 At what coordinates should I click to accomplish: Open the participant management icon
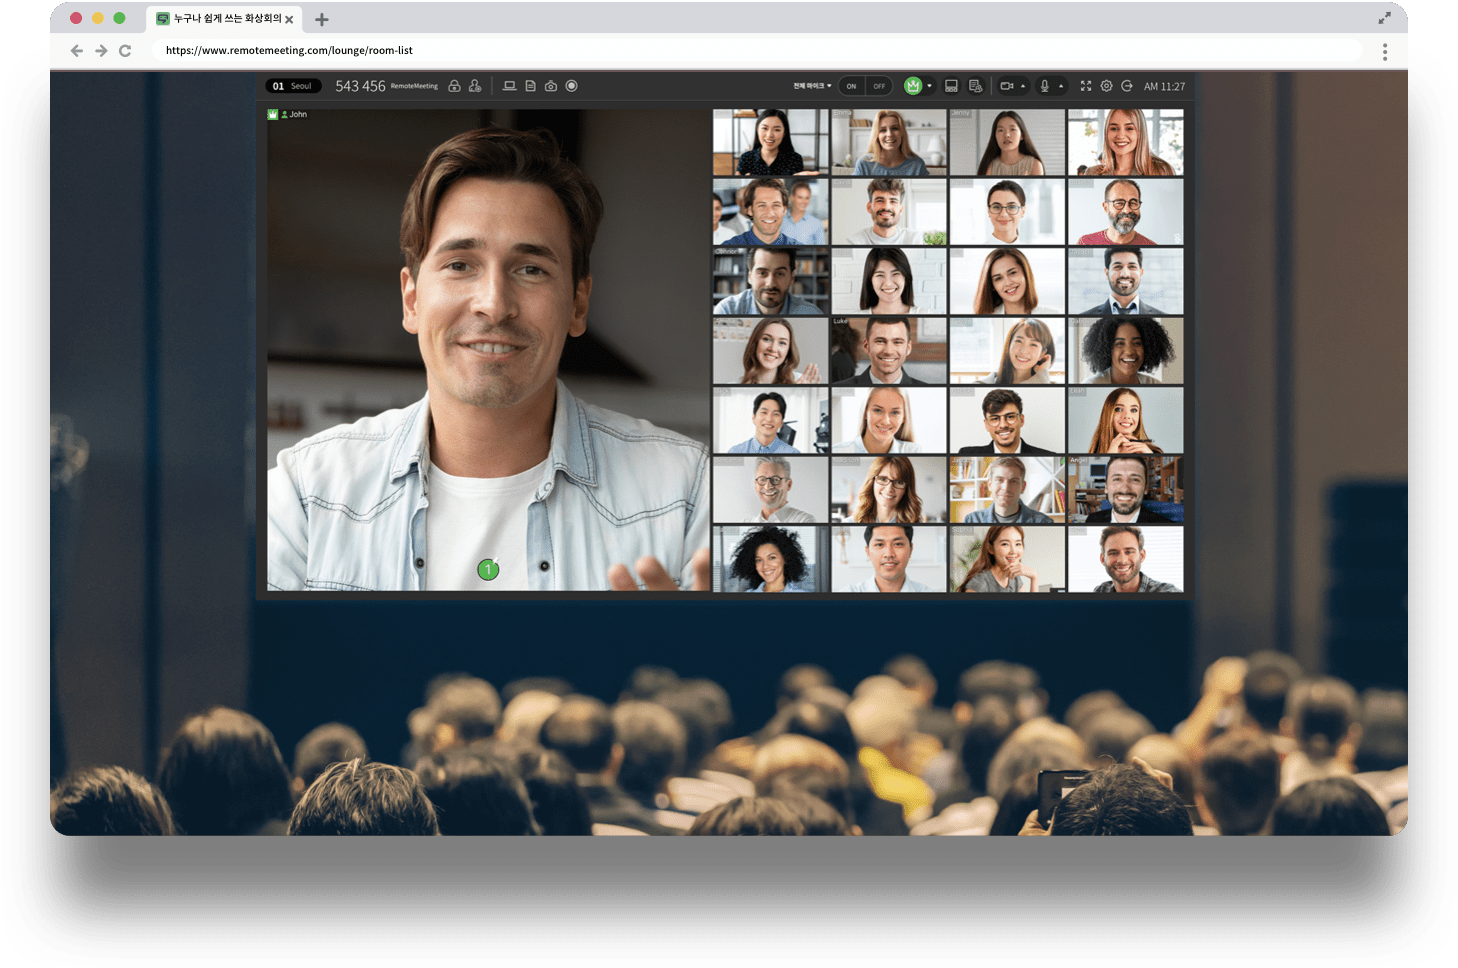click(x=475, y=86)
